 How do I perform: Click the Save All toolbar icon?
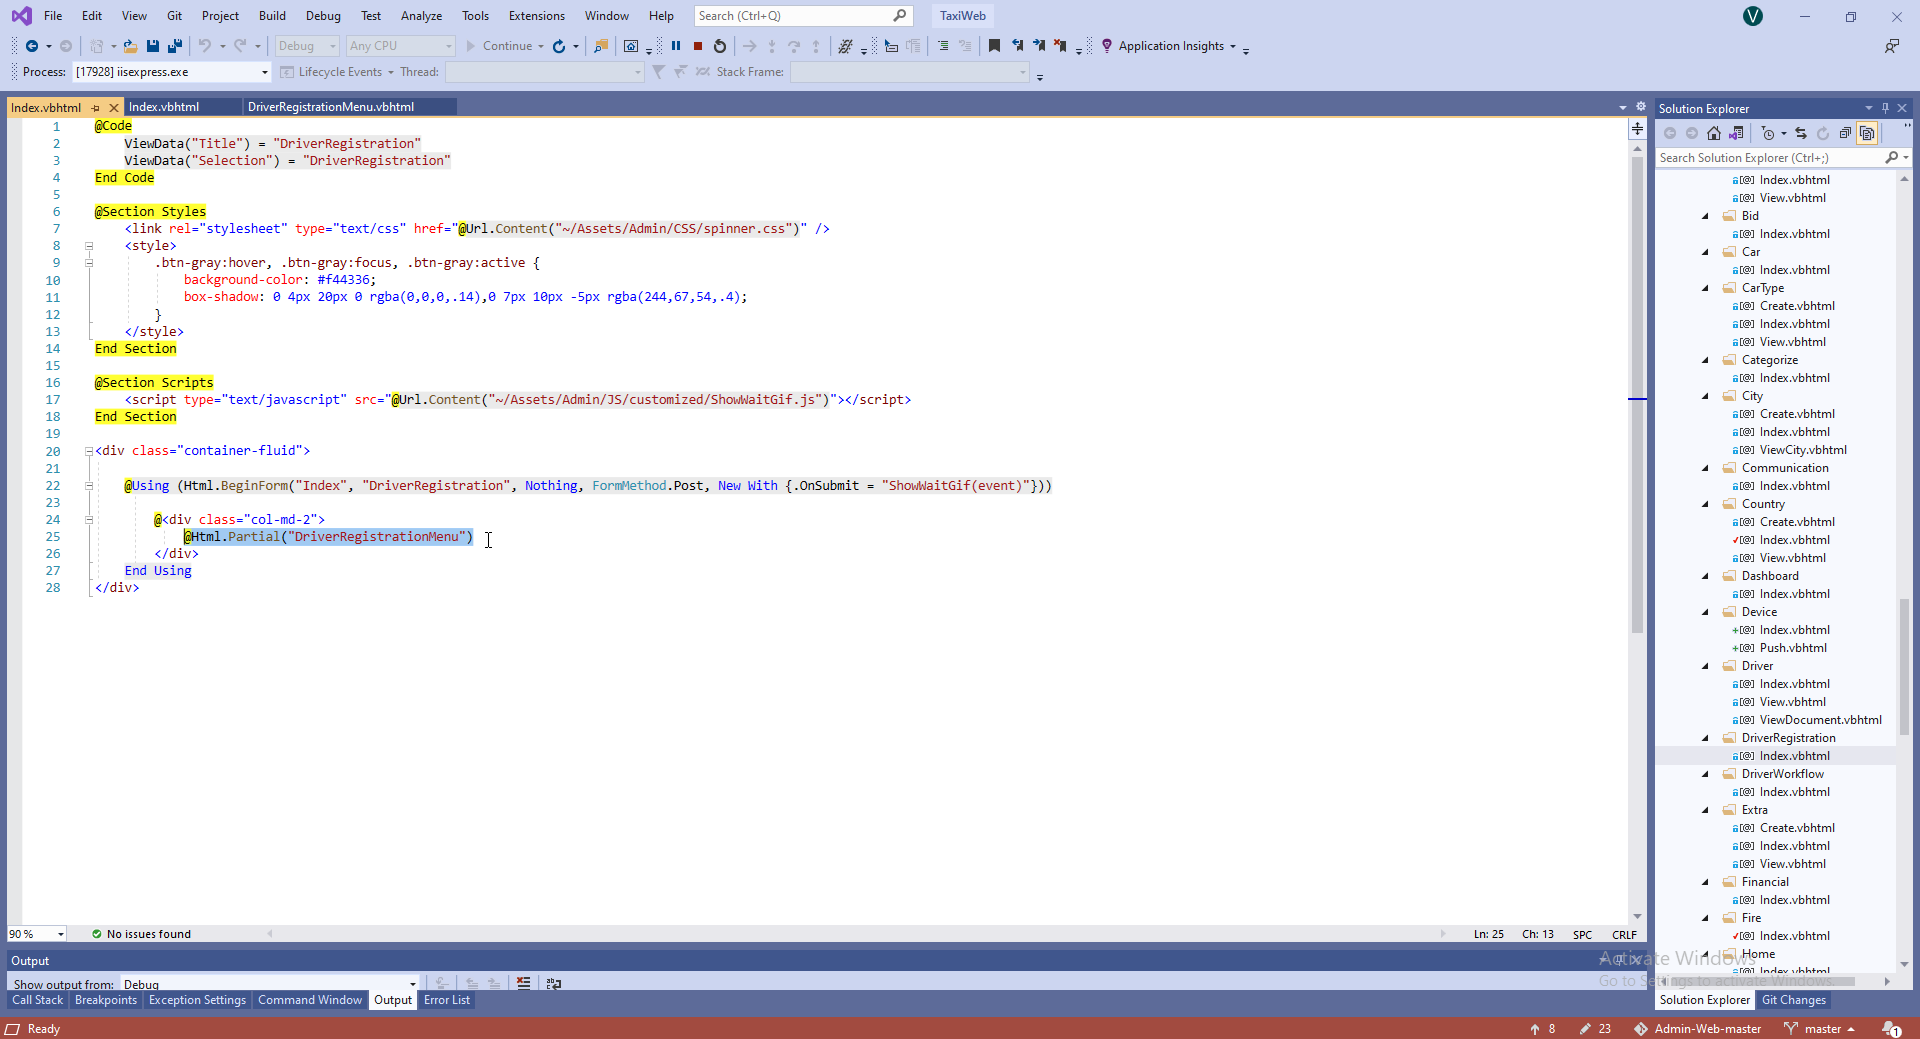(175, 46)
